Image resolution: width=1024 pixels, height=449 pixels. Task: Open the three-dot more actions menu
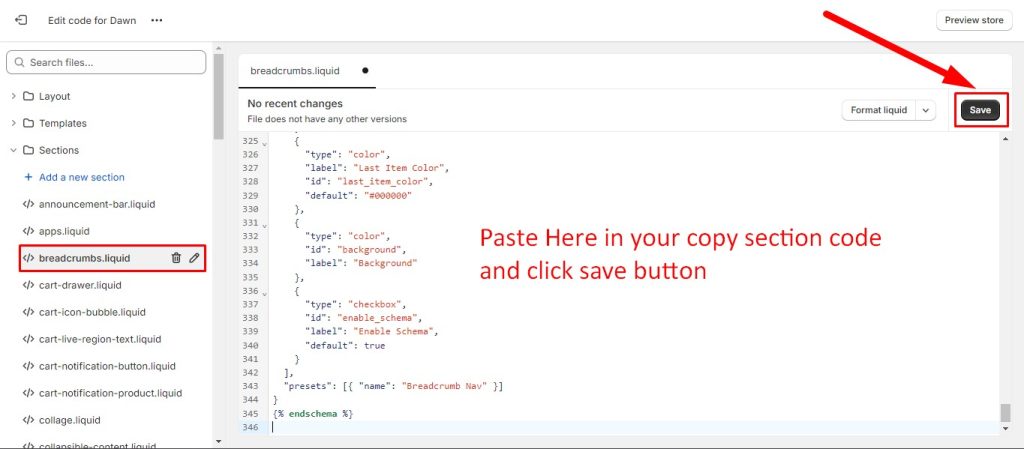(x=156, y=20)
